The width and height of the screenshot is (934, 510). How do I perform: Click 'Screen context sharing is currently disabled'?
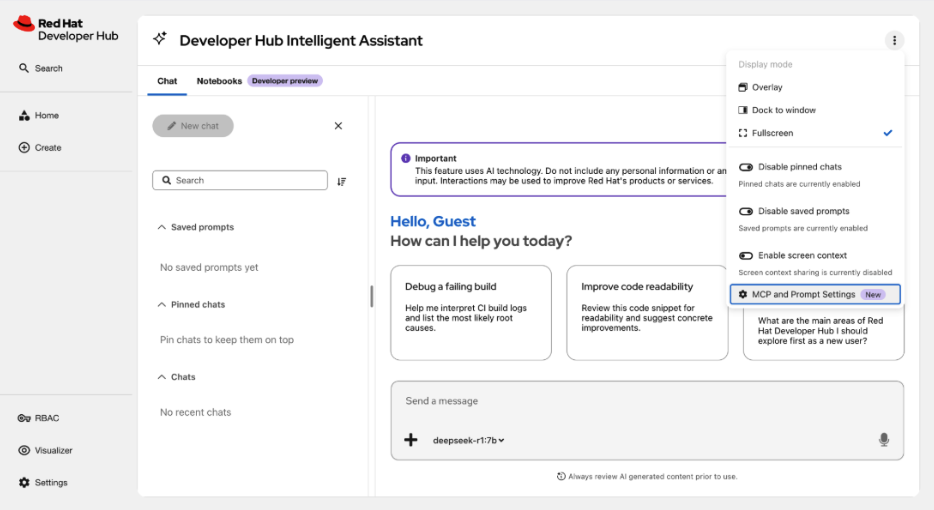click(x=815, y=272)
